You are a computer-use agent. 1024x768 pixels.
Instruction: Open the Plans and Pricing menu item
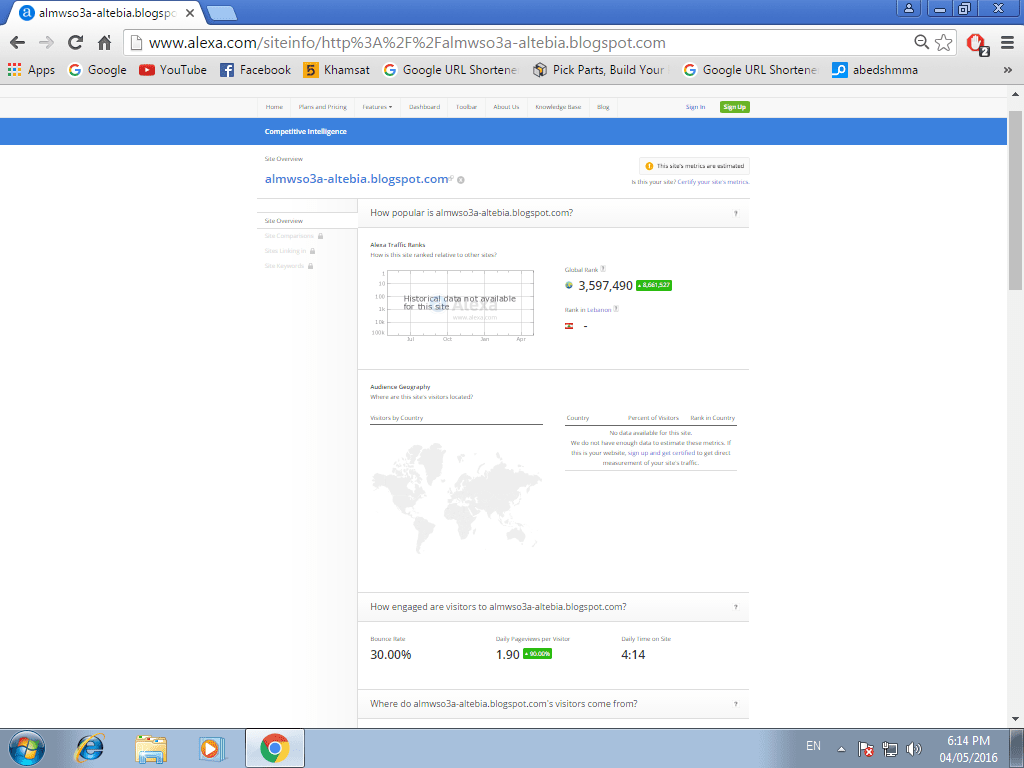[x=322, y=107]
